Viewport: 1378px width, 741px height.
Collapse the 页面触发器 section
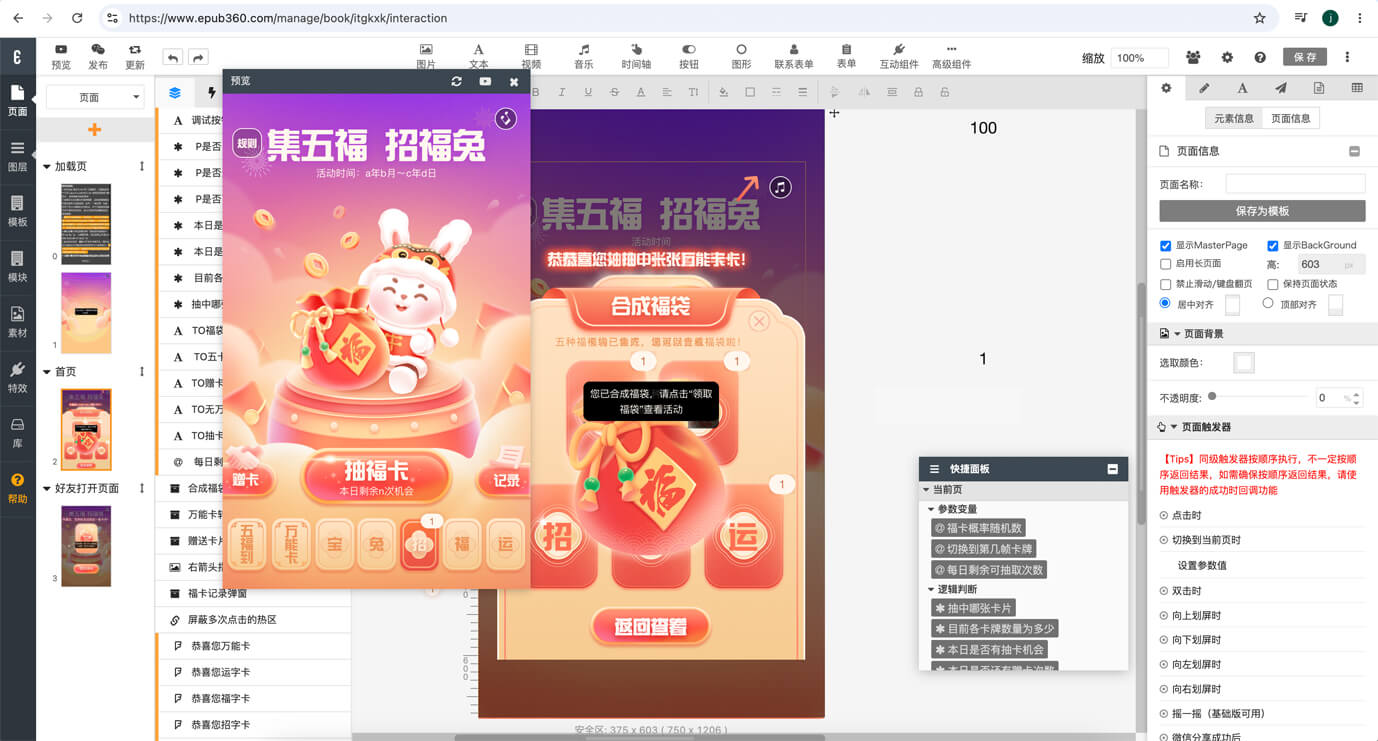tap(1175, 427)
